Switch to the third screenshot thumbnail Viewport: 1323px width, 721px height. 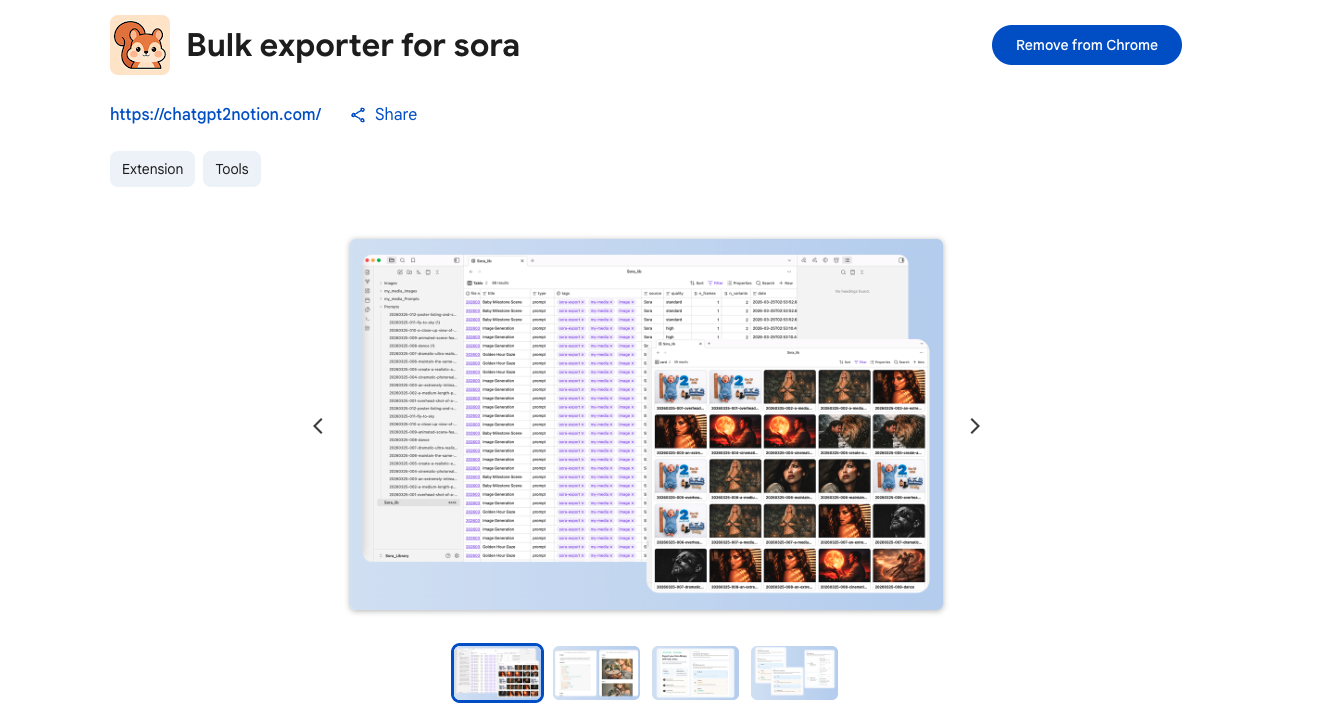(x=696, y=673)
